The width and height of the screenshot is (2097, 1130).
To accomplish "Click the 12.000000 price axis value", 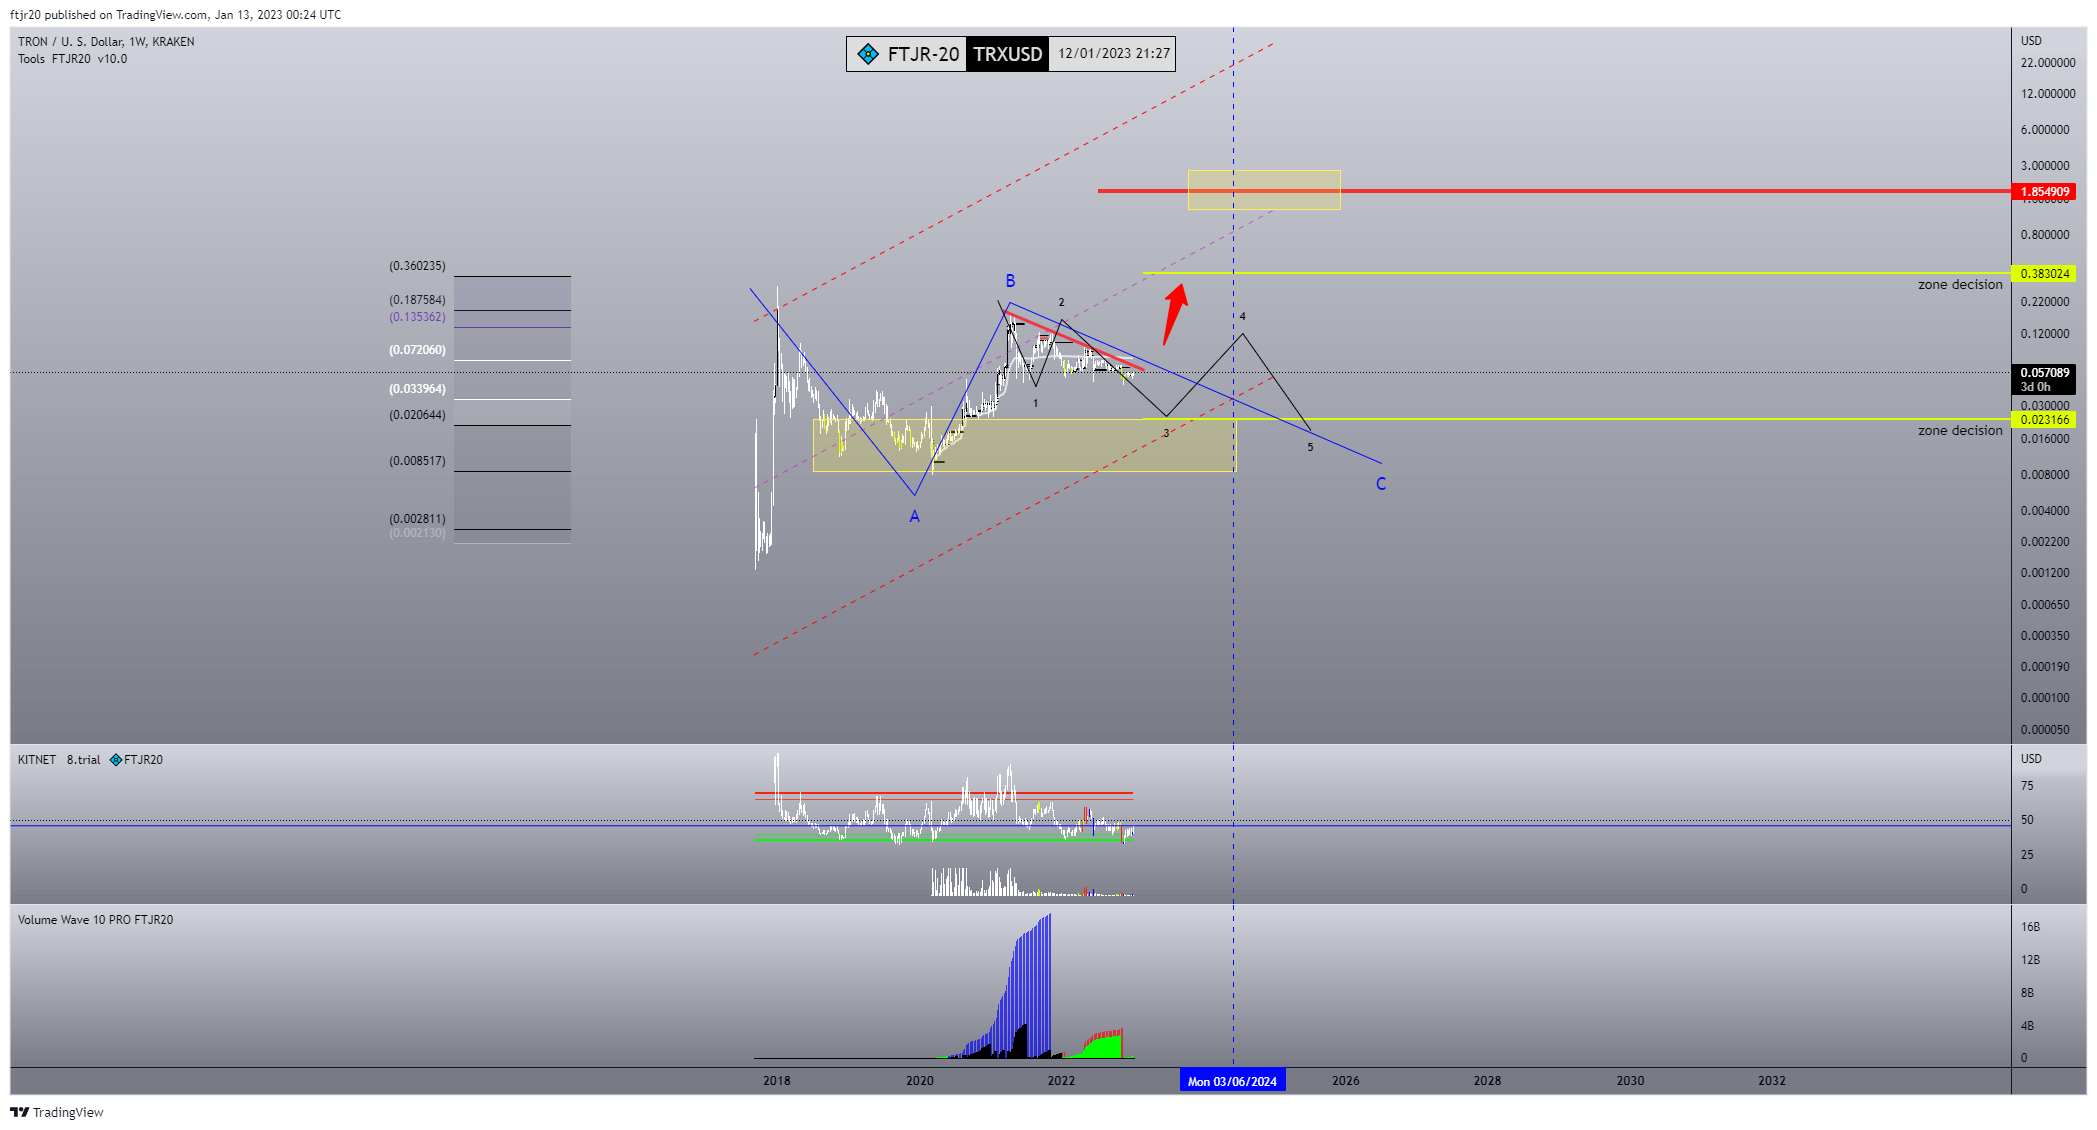I will pyautogui.click(x=2048, y=94).
